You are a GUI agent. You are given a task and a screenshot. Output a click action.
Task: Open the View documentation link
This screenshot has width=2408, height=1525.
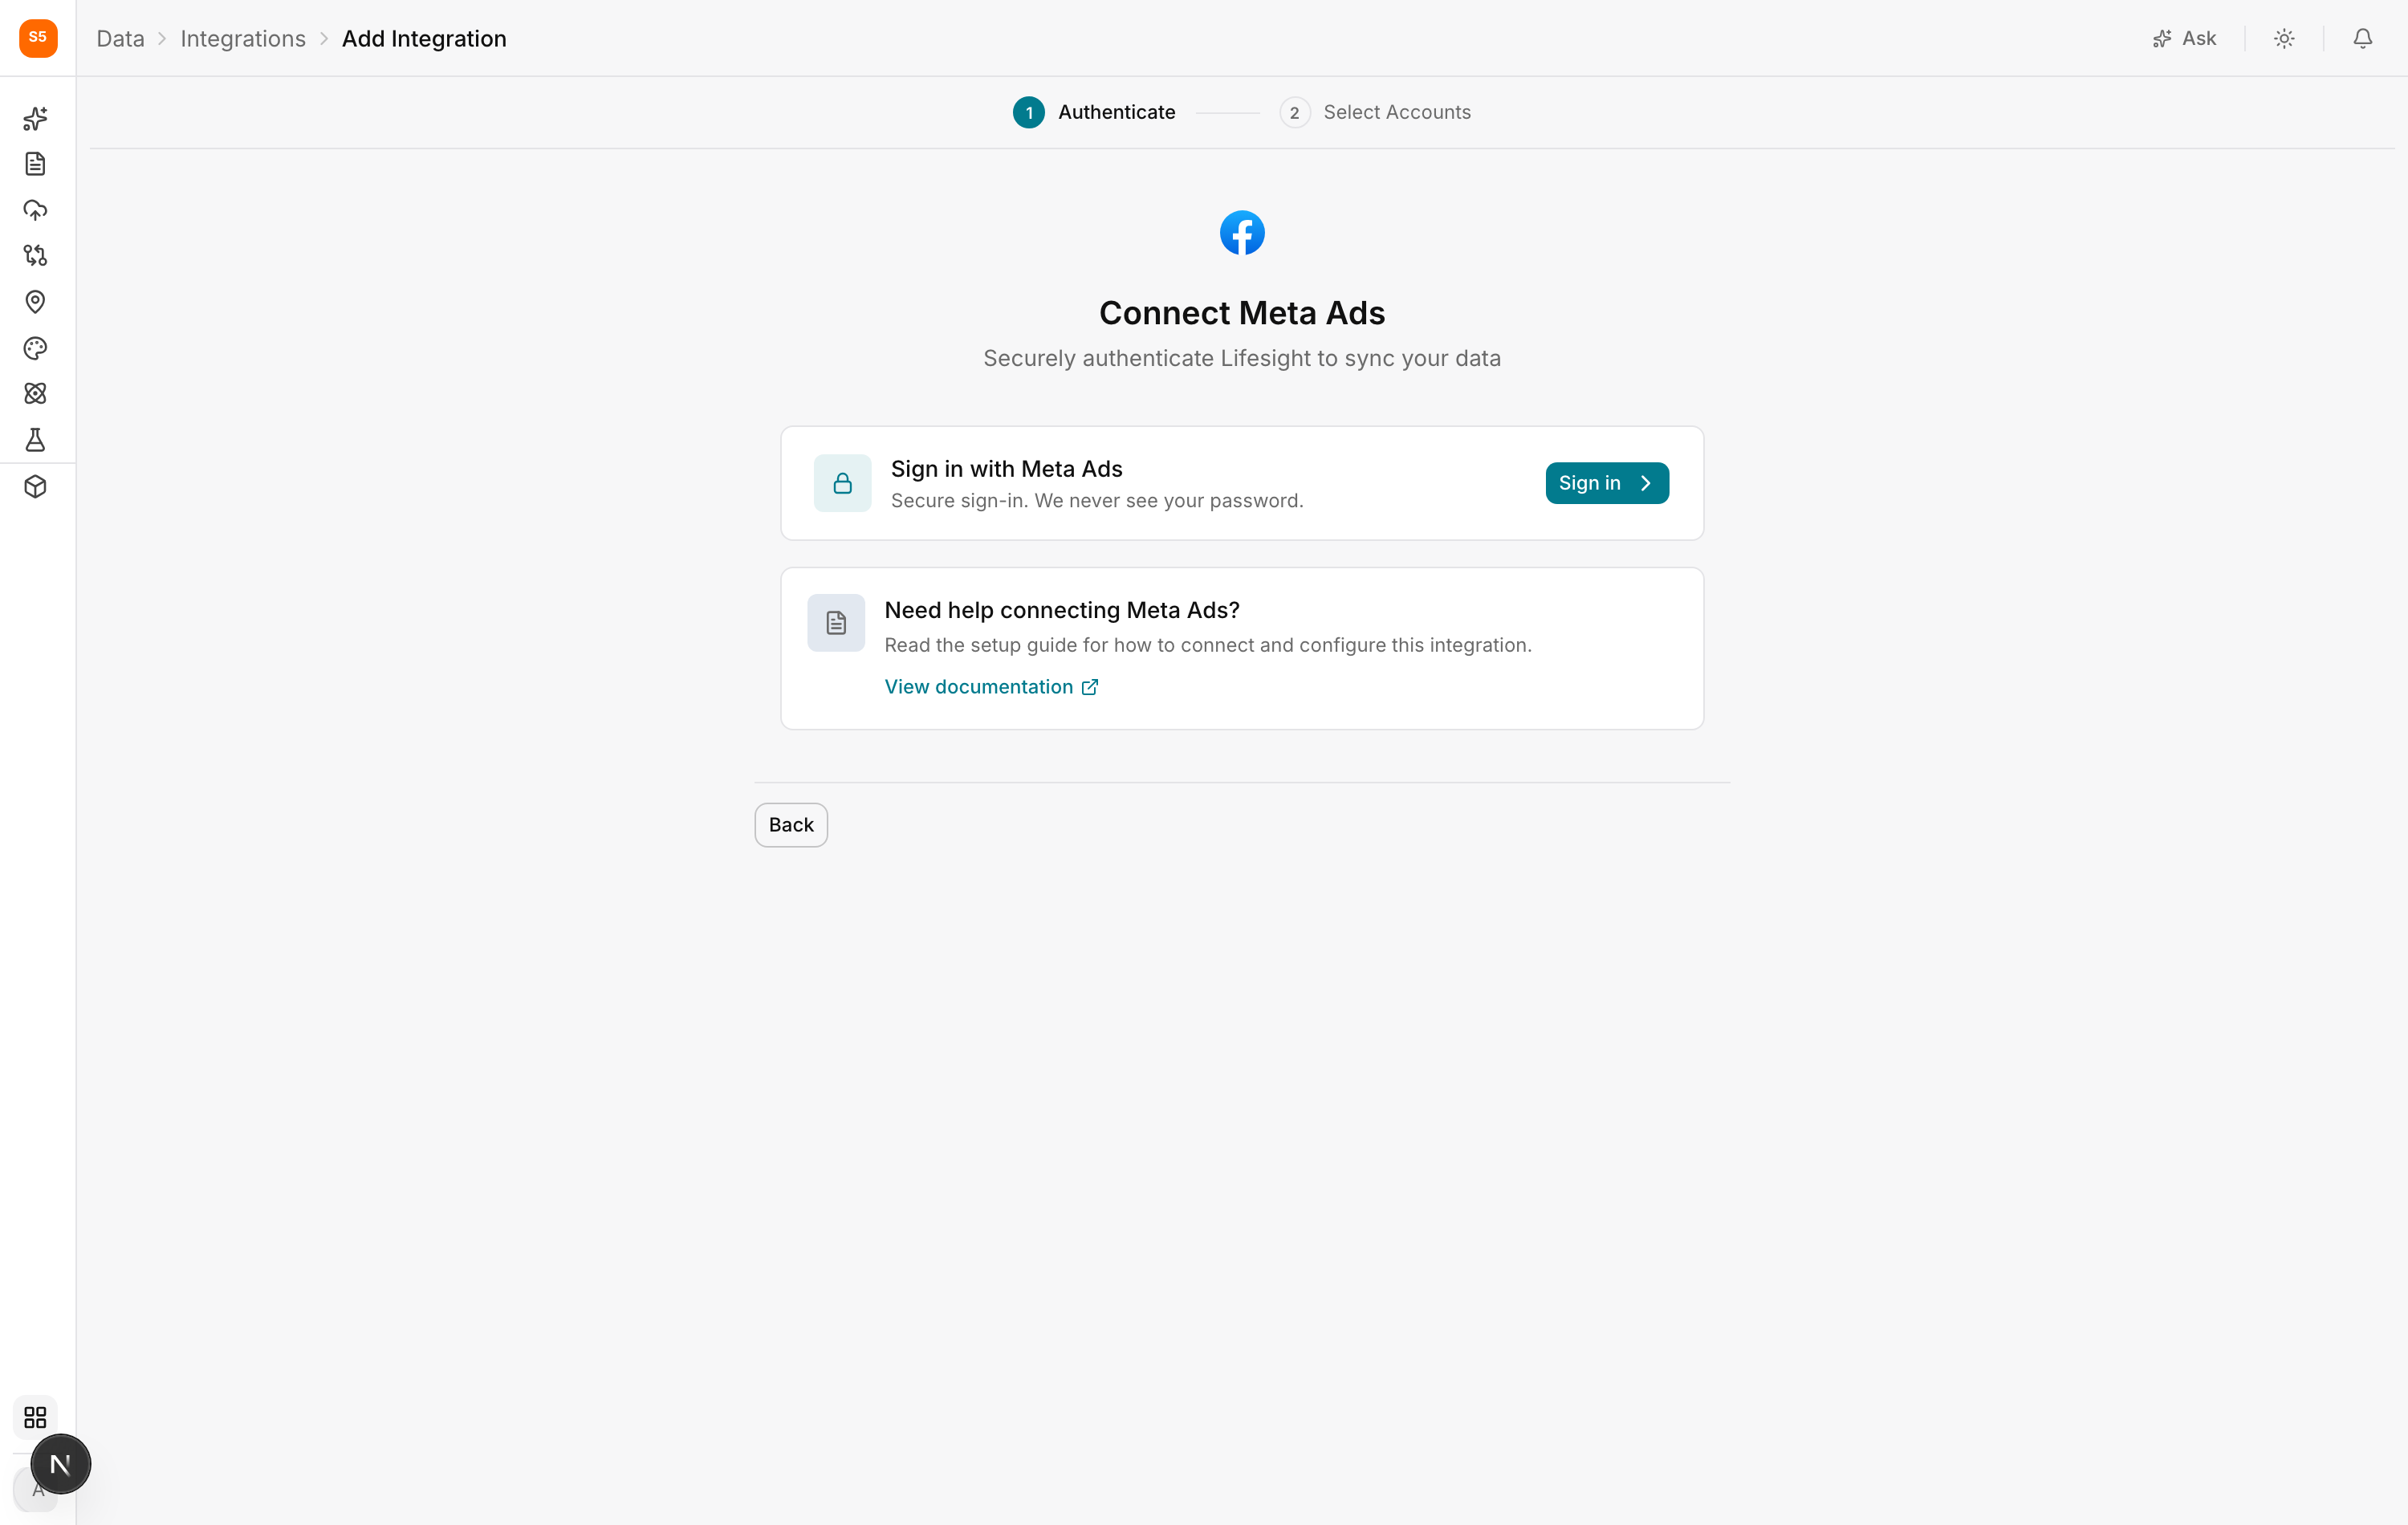coord(991,687)
